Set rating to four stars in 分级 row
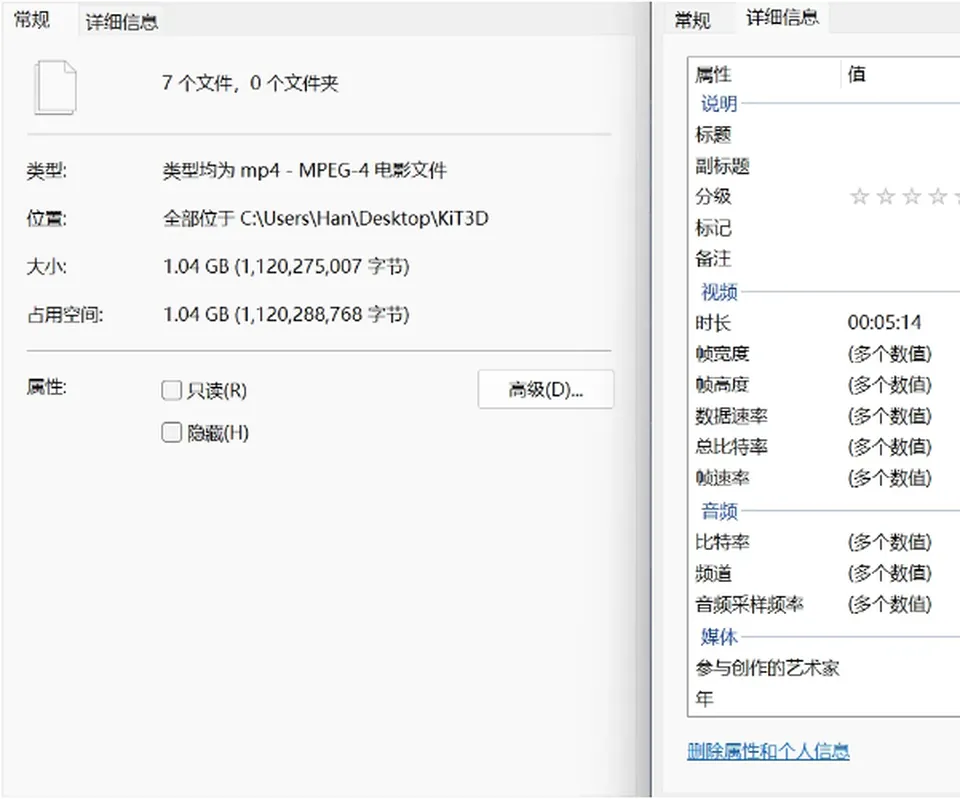 937,197
